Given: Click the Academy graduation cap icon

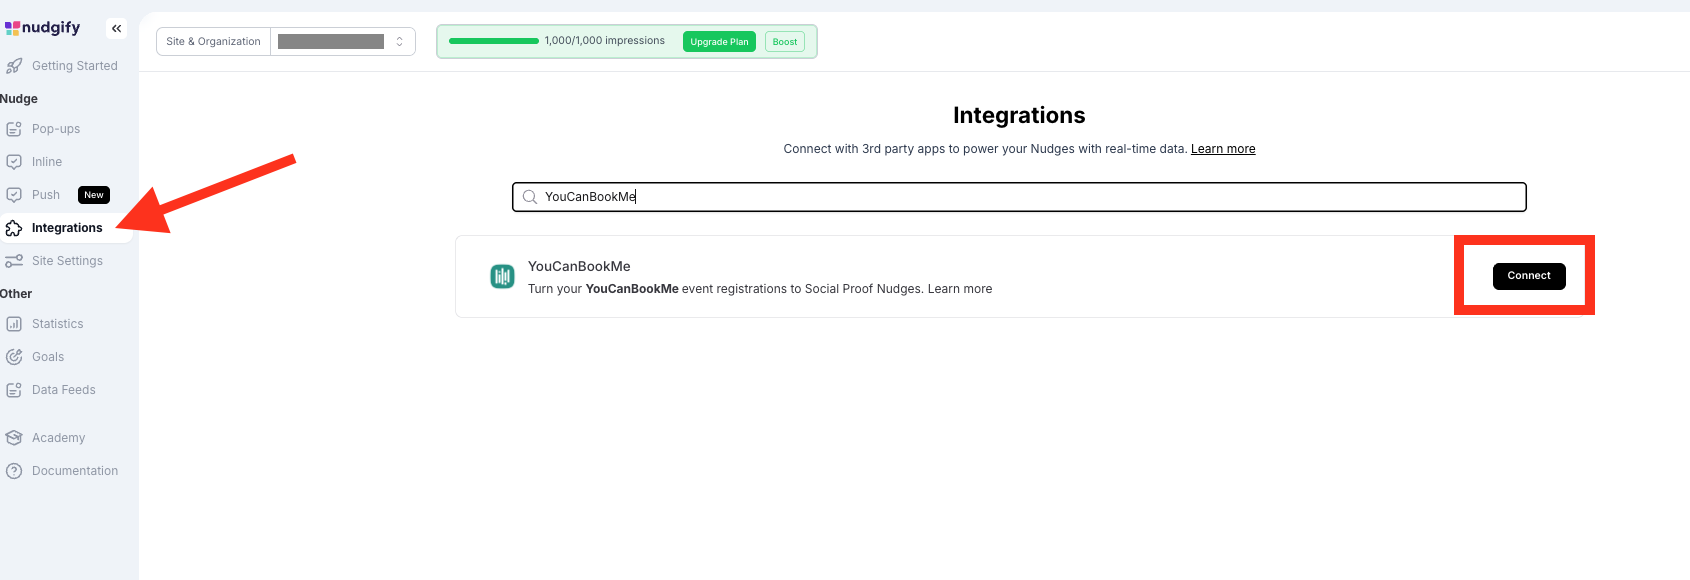Looking at the screenshot, I should (x=14, y=438).
